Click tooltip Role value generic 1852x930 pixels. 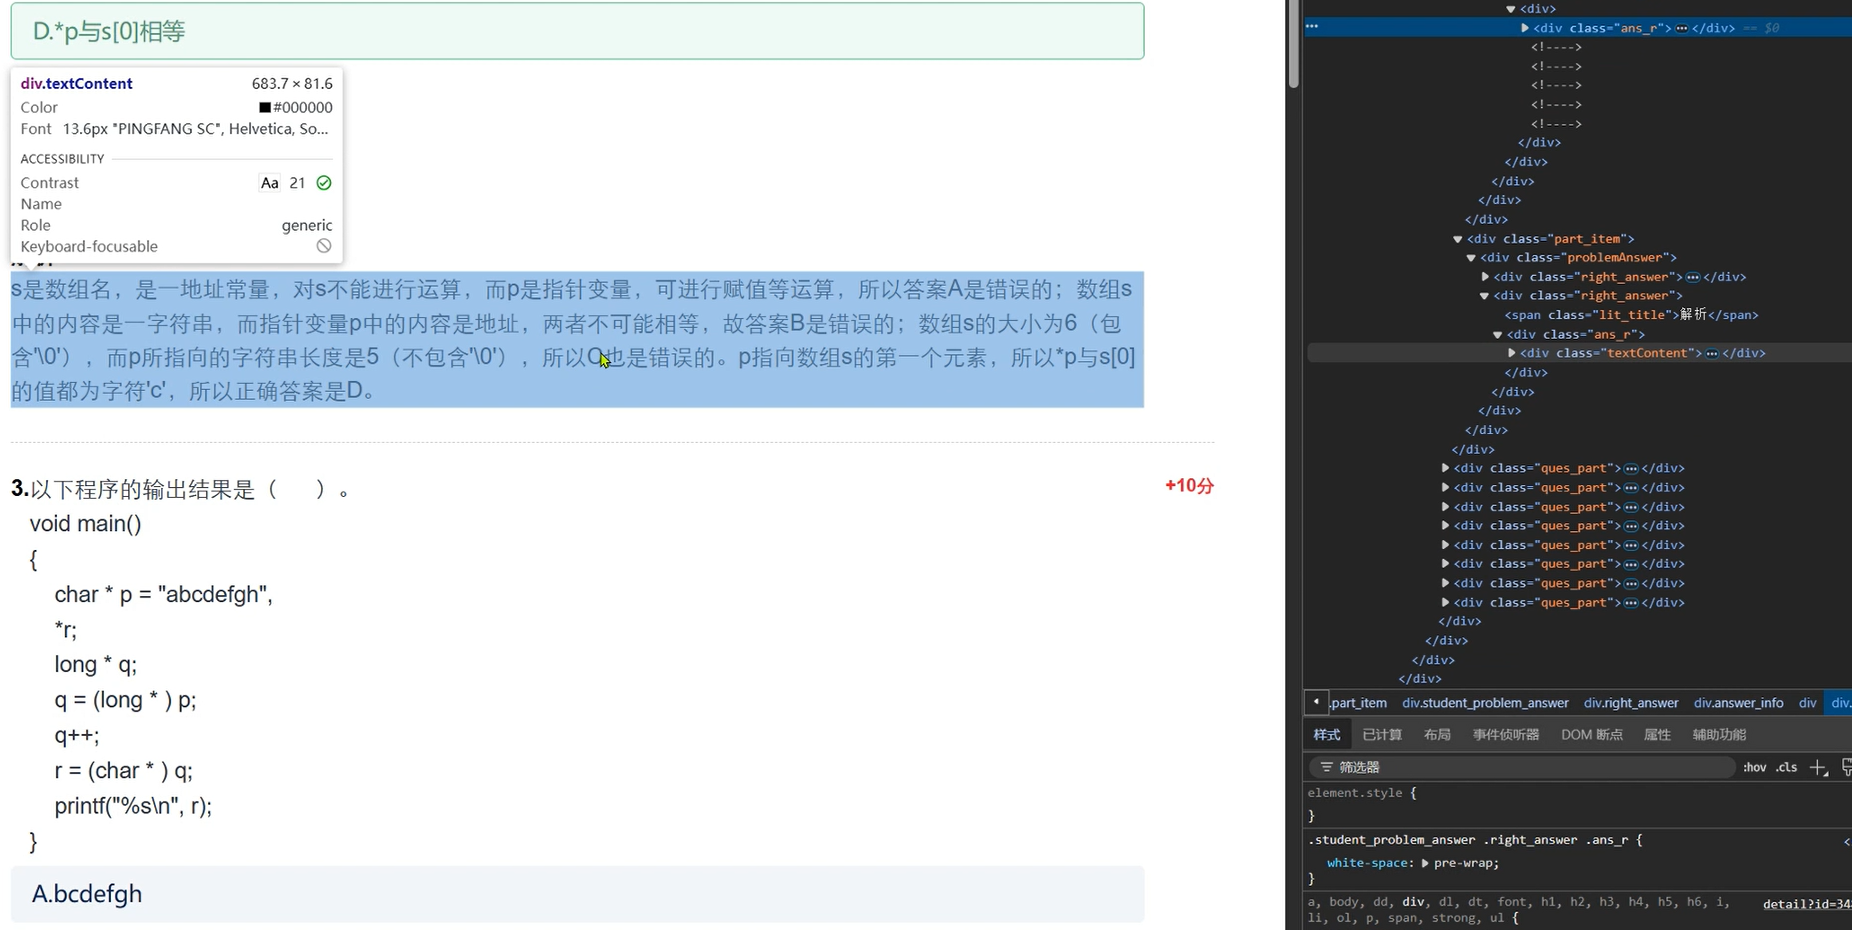pyautogui.click(x=307, y=225)
